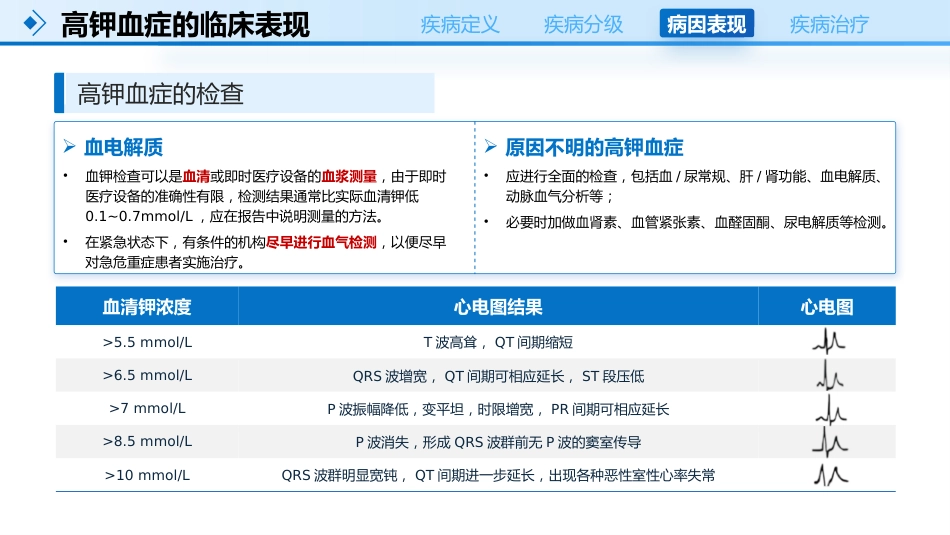This screenshot has width=950, height=535.
Task: Click the table header 心电图结果
Action: pyautogui.click(x=498, y=307)
